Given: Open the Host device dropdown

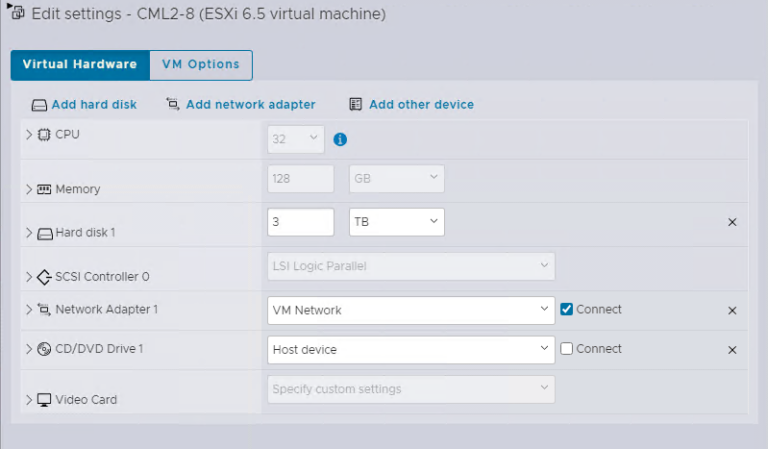Looking at the screenshot, I should [410, 350].
